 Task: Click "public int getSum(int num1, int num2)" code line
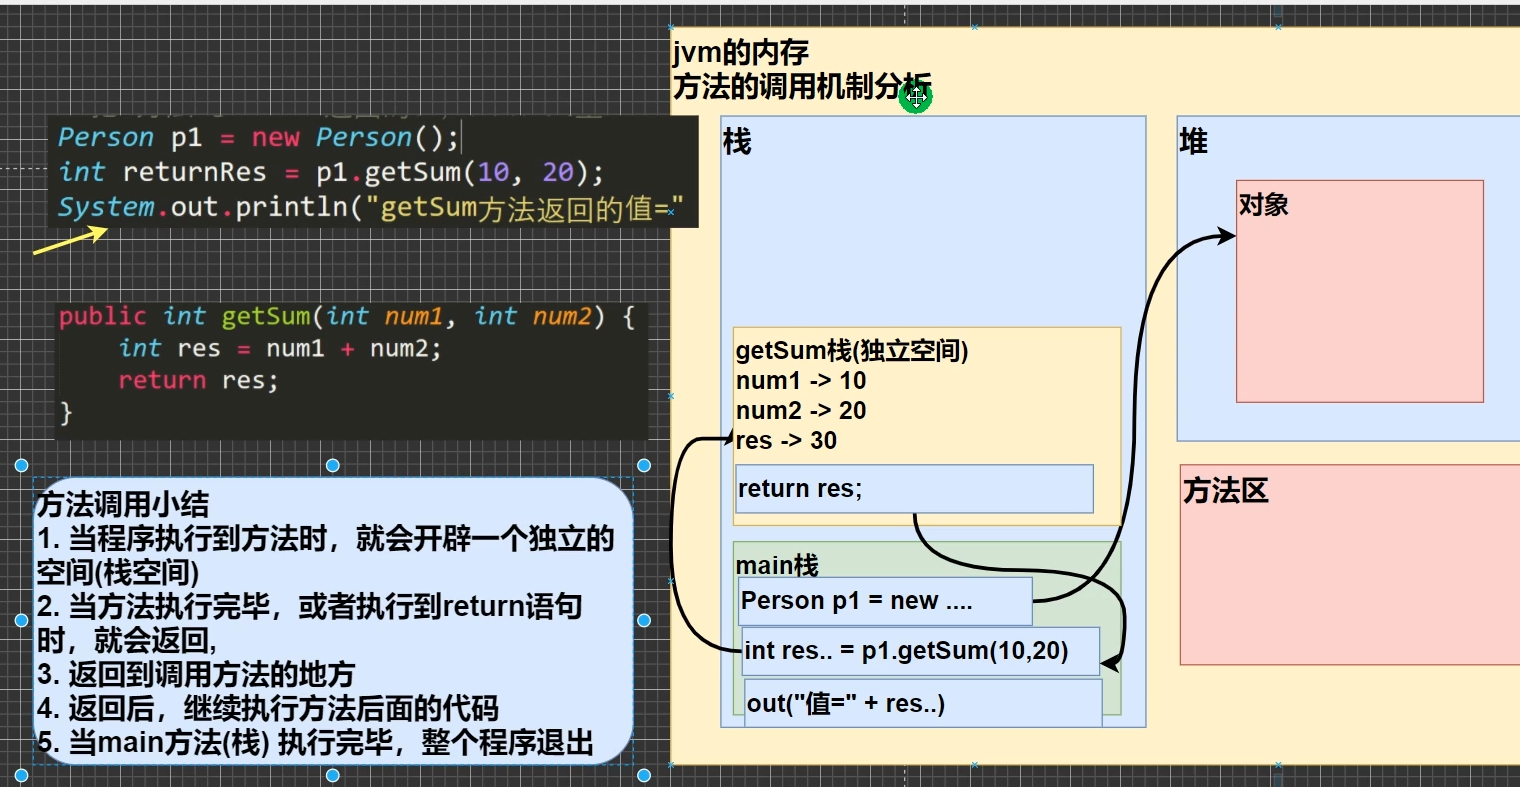point(346,317)
